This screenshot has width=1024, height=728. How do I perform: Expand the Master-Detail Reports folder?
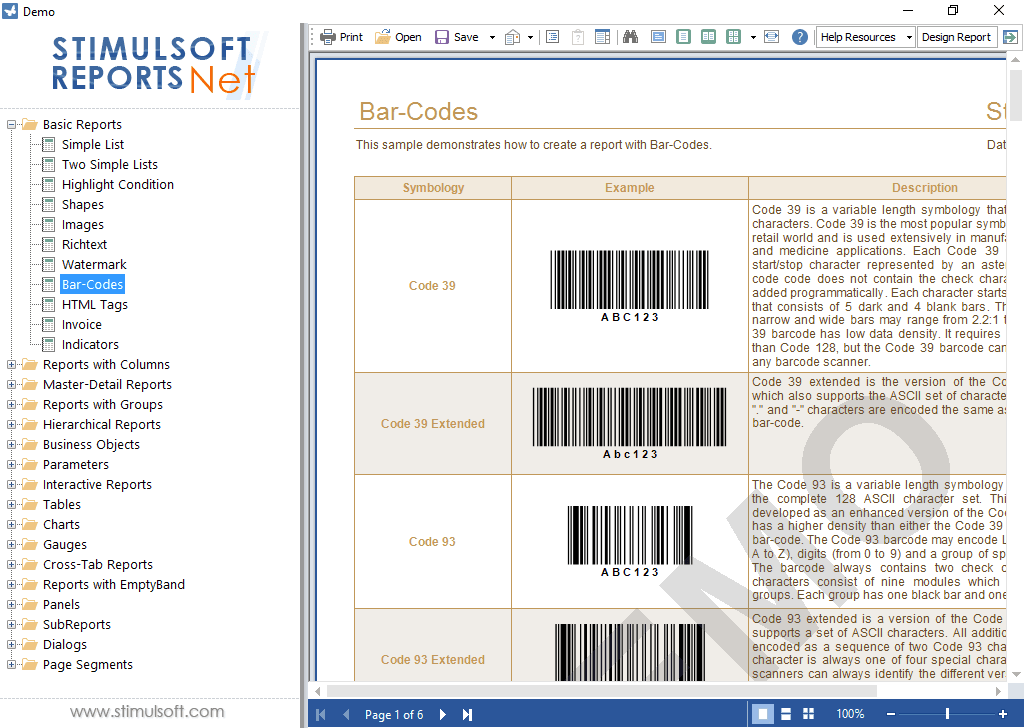click(x=11, y=385)
